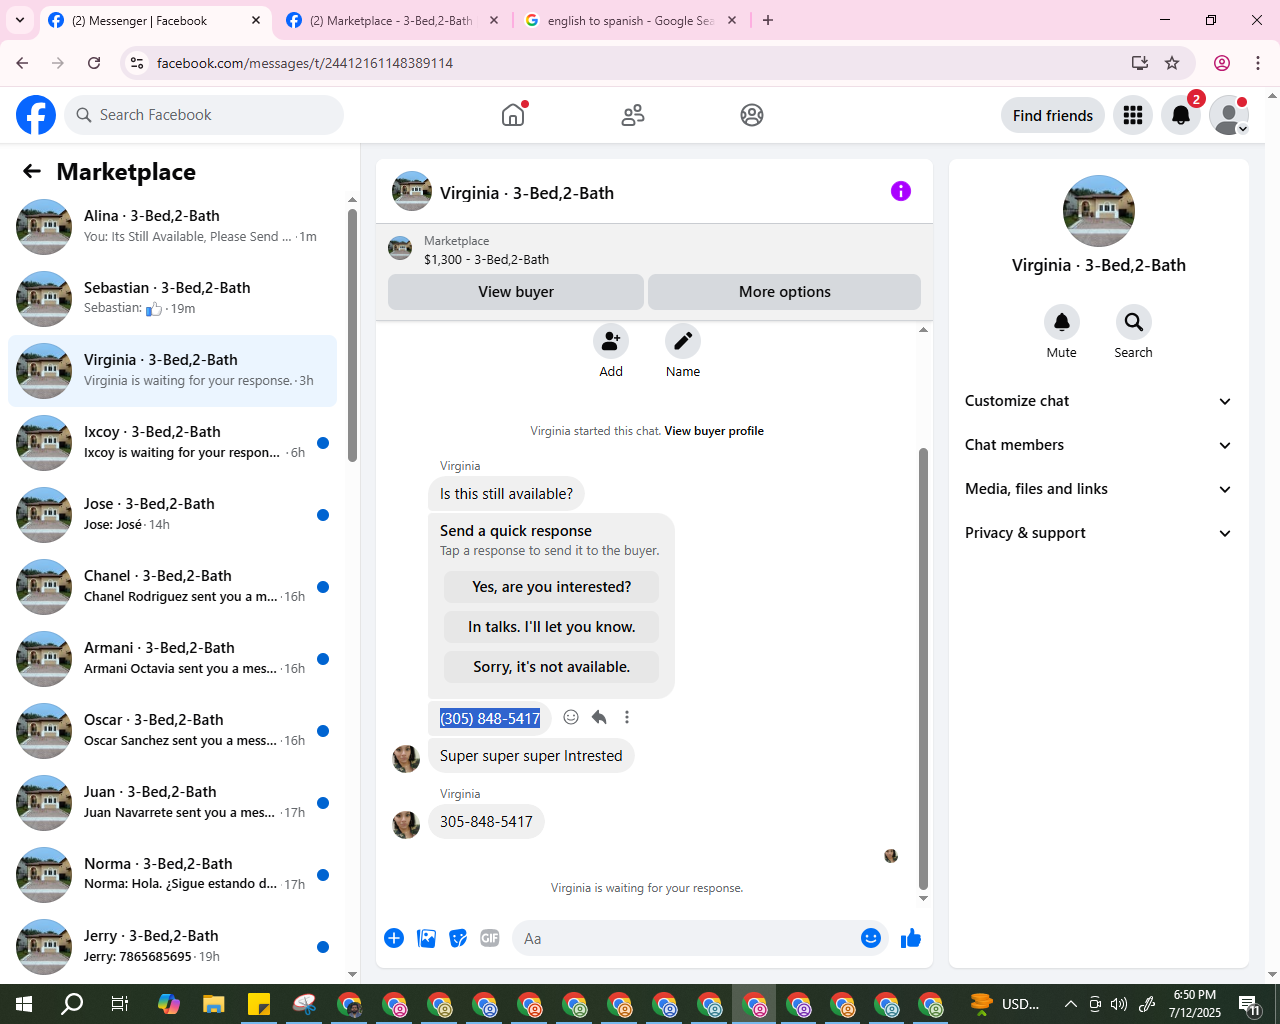Screen dimensions: 1280x1024
Task: Open conversation information purple icon
Action: (x=901, y=191)
